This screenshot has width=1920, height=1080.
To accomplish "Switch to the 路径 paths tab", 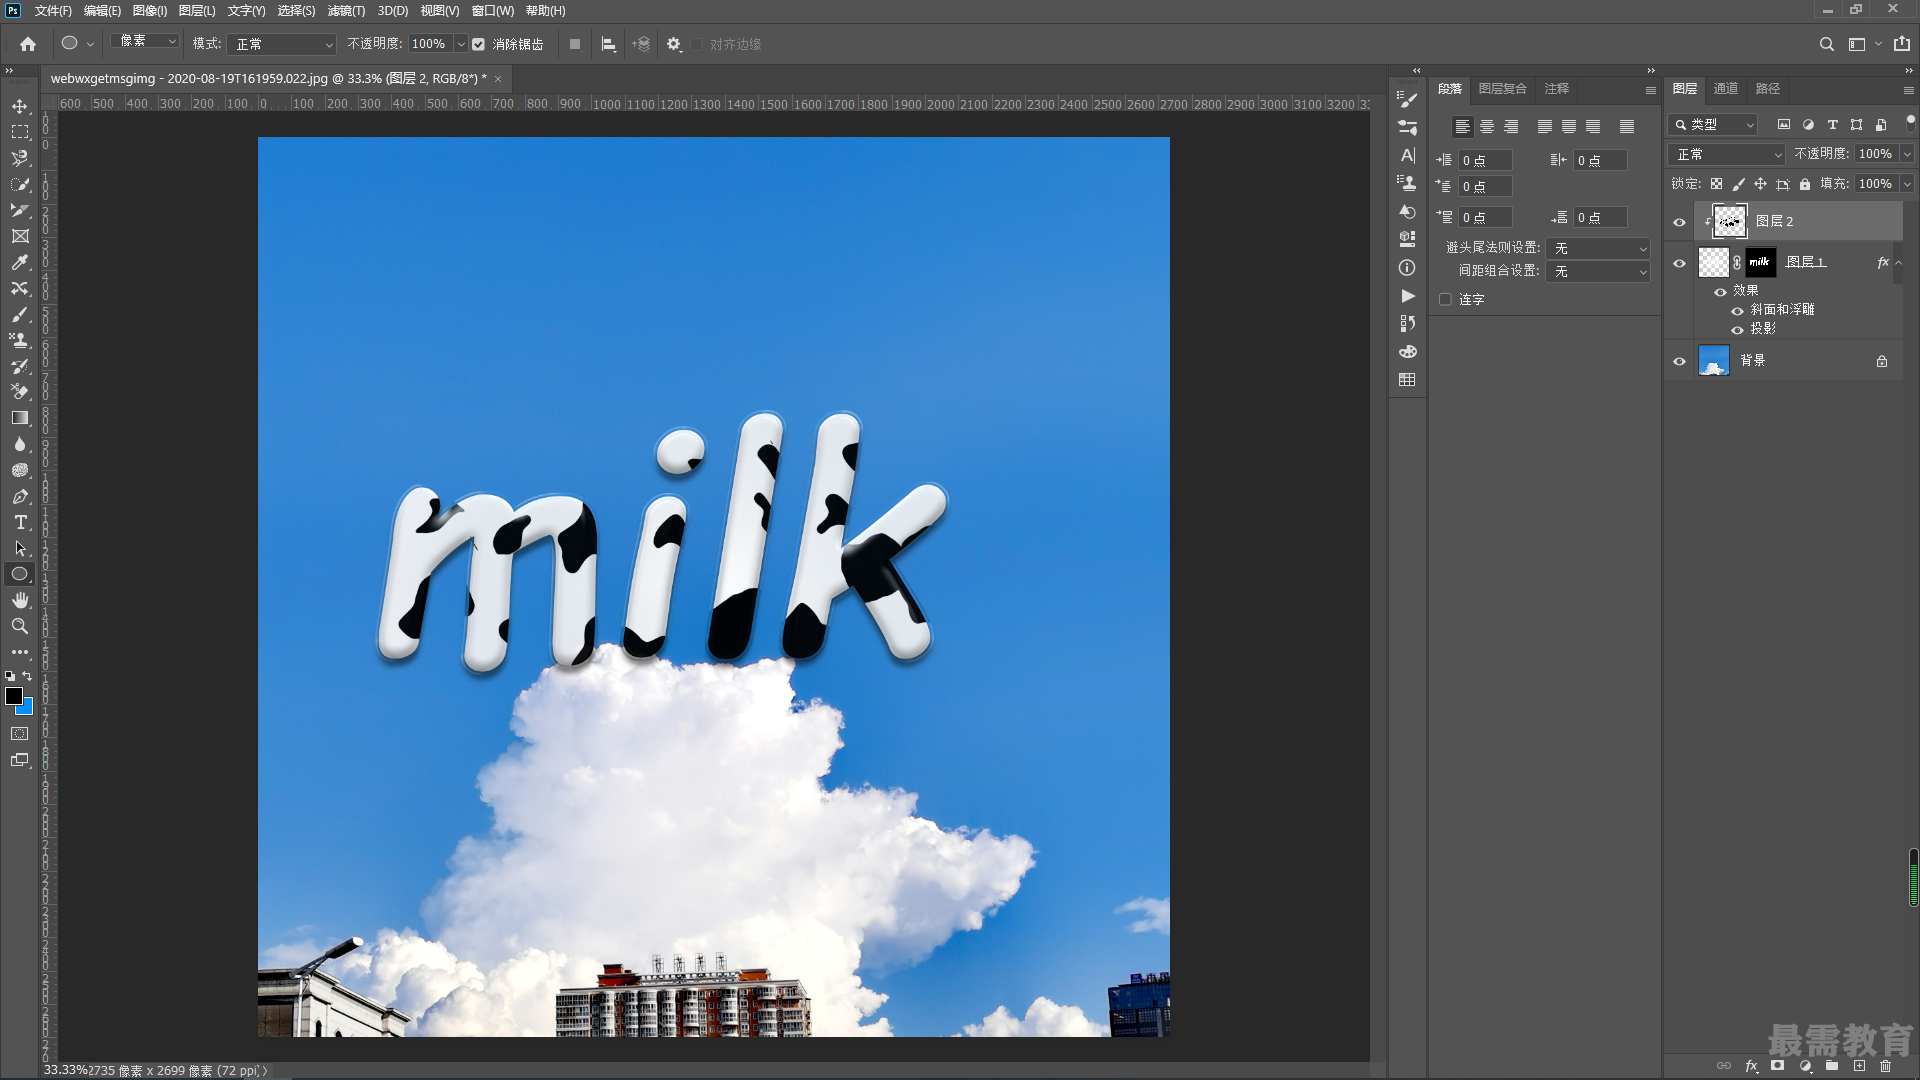I will tap(1768, 89).
